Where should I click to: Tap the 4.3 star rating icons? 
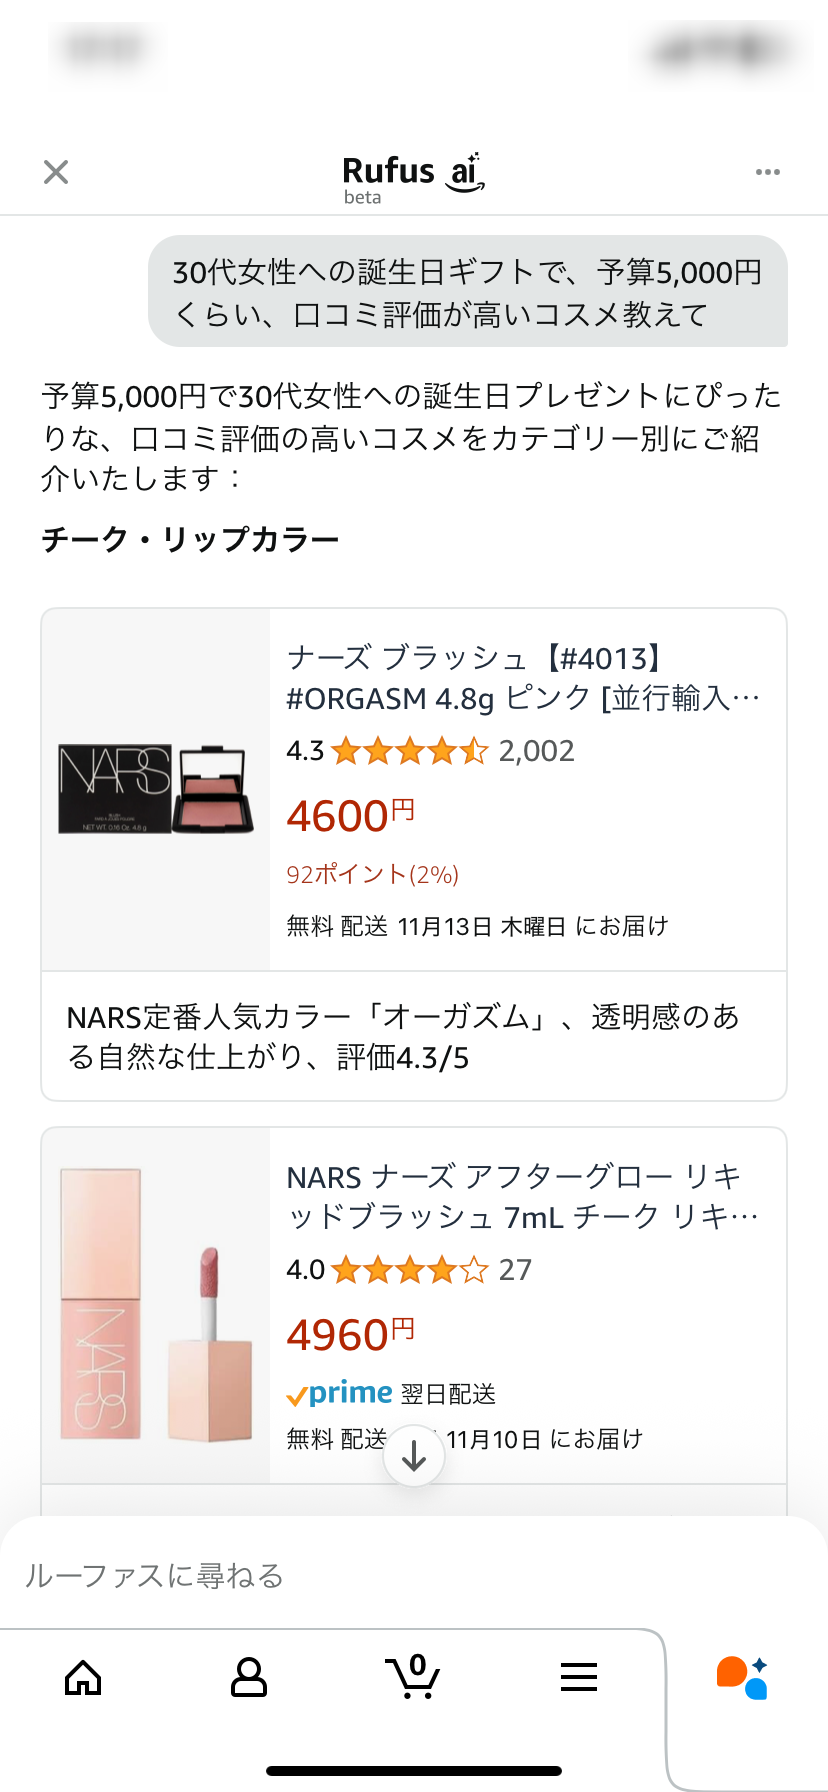click(410, 751)
